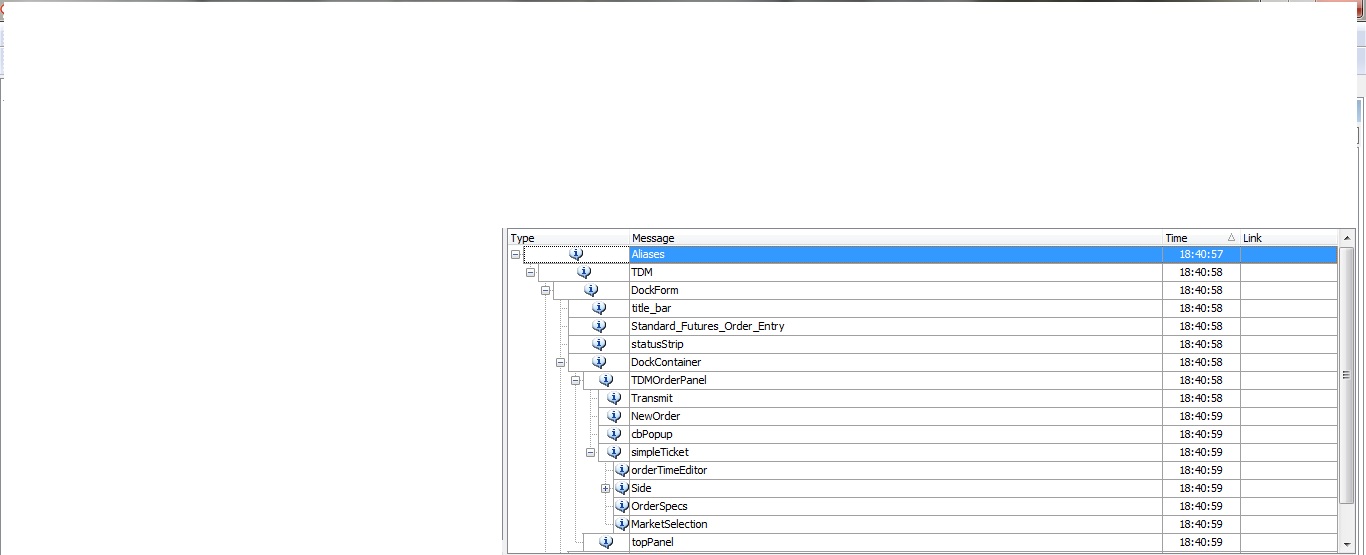This screenshot has width=1366, height=555.
Task: Click the info icon next to NewOrder
Action: [x=614, y=417]
